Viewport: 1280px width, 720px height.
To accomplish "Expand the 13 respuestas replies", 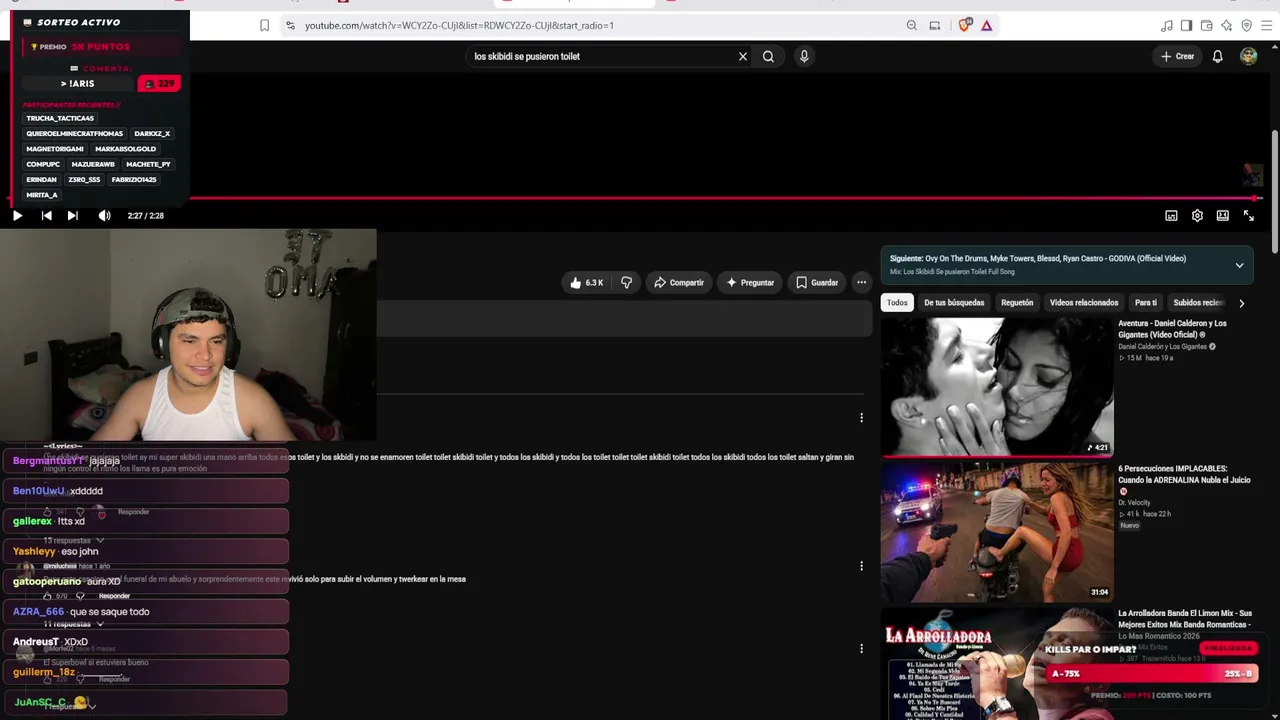I will point(73,541).
